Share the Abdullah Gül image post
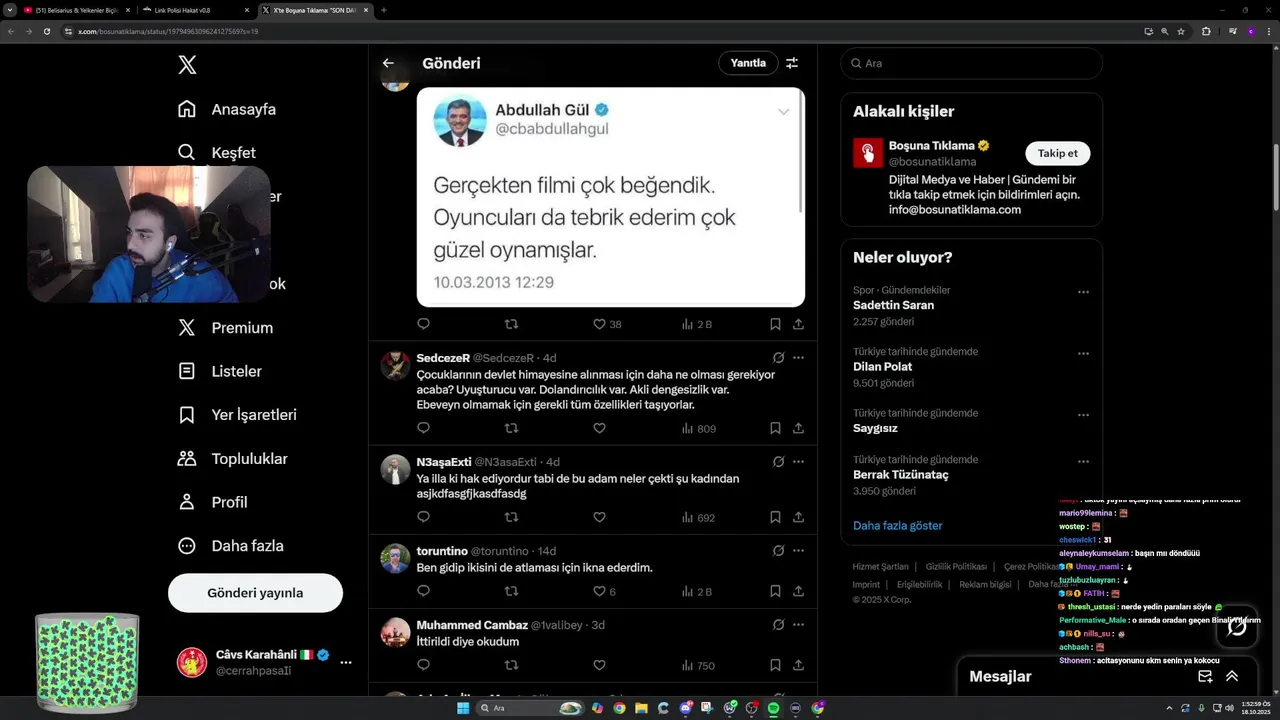The height and width of the screenshot is (720, 1280). pos(798,324)
